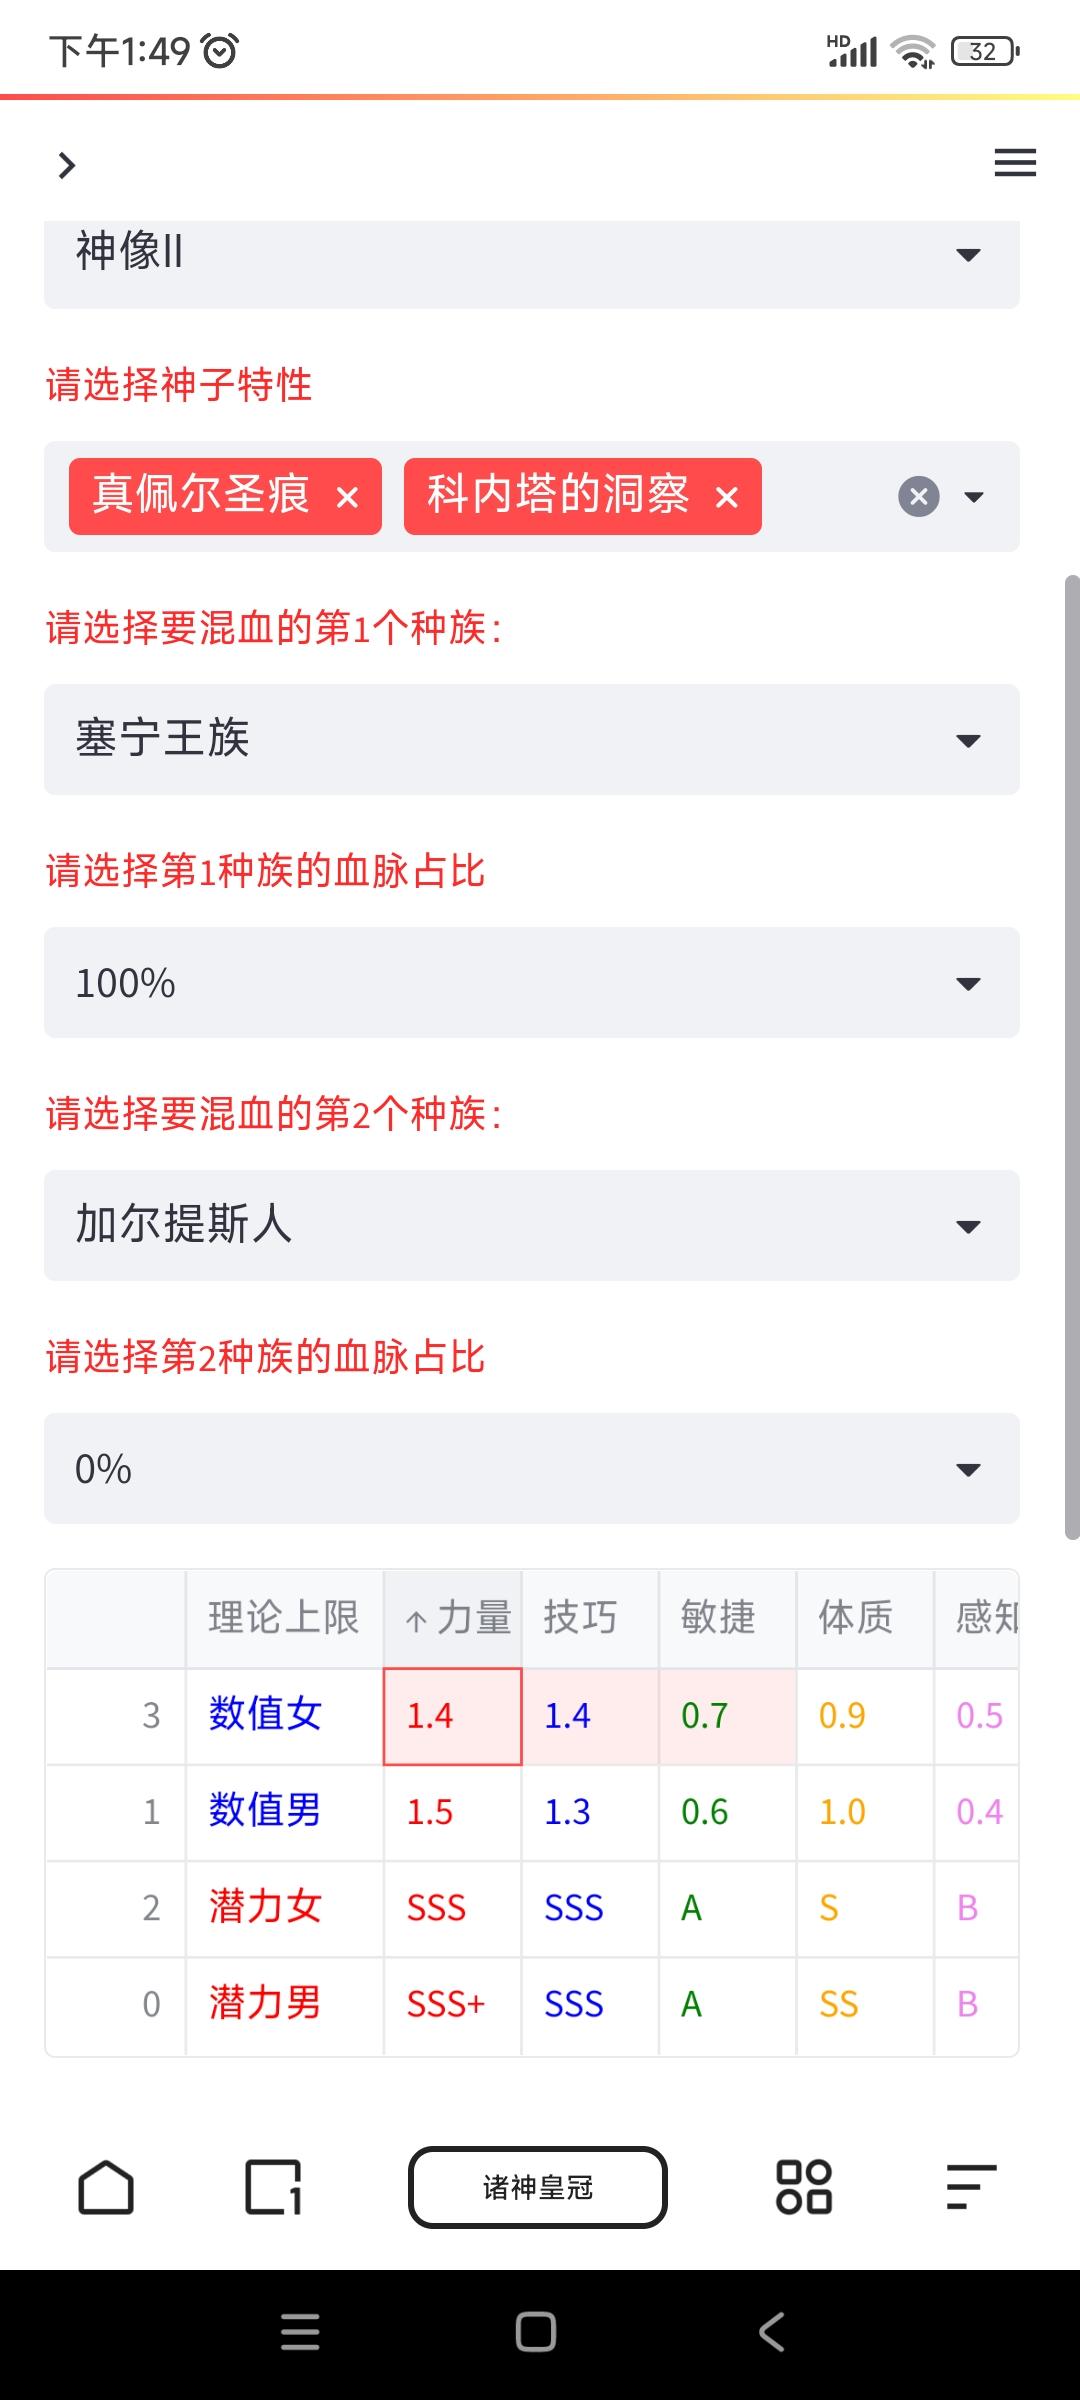Tap the Android back navigation button
Viewport: 1080px width, 2400px height.
tap(771, 2332)
